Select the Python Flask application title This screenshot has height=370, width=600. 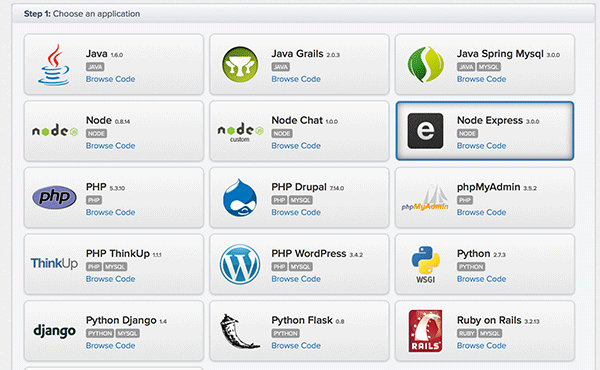coord(302,320)
